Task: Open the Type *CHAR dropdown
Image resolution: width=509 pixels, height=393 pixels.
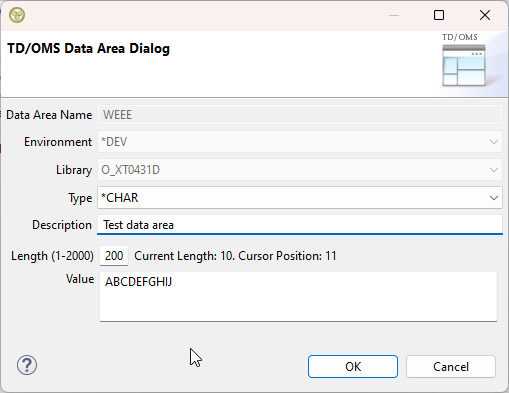Action: [x=300, y=198]
